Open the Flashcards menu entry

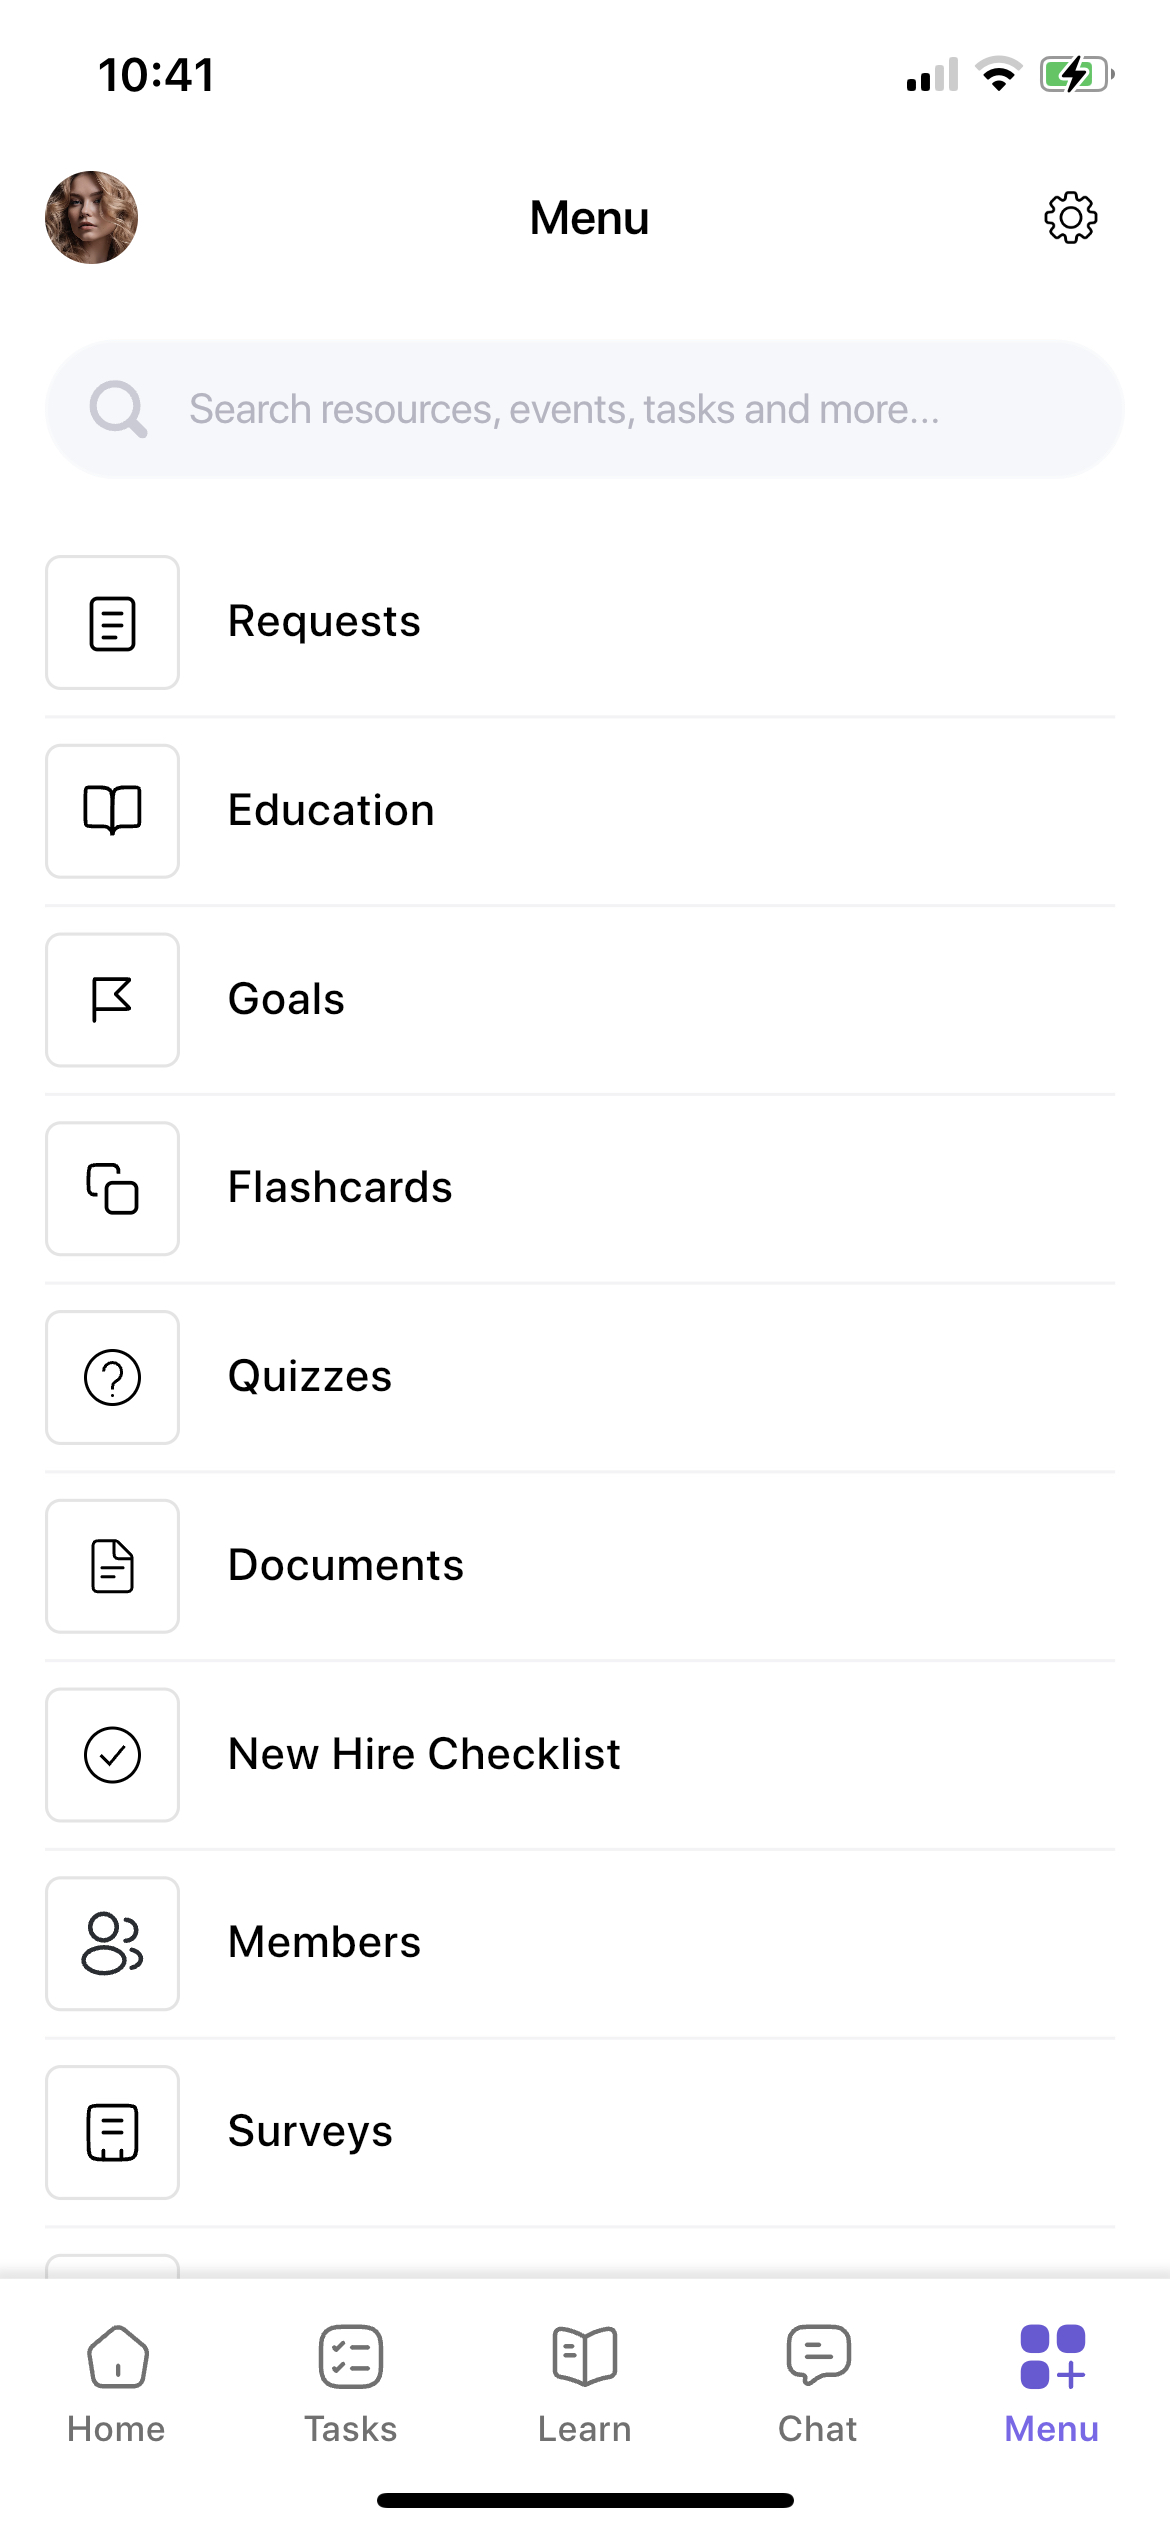[x=580, y=1189]
